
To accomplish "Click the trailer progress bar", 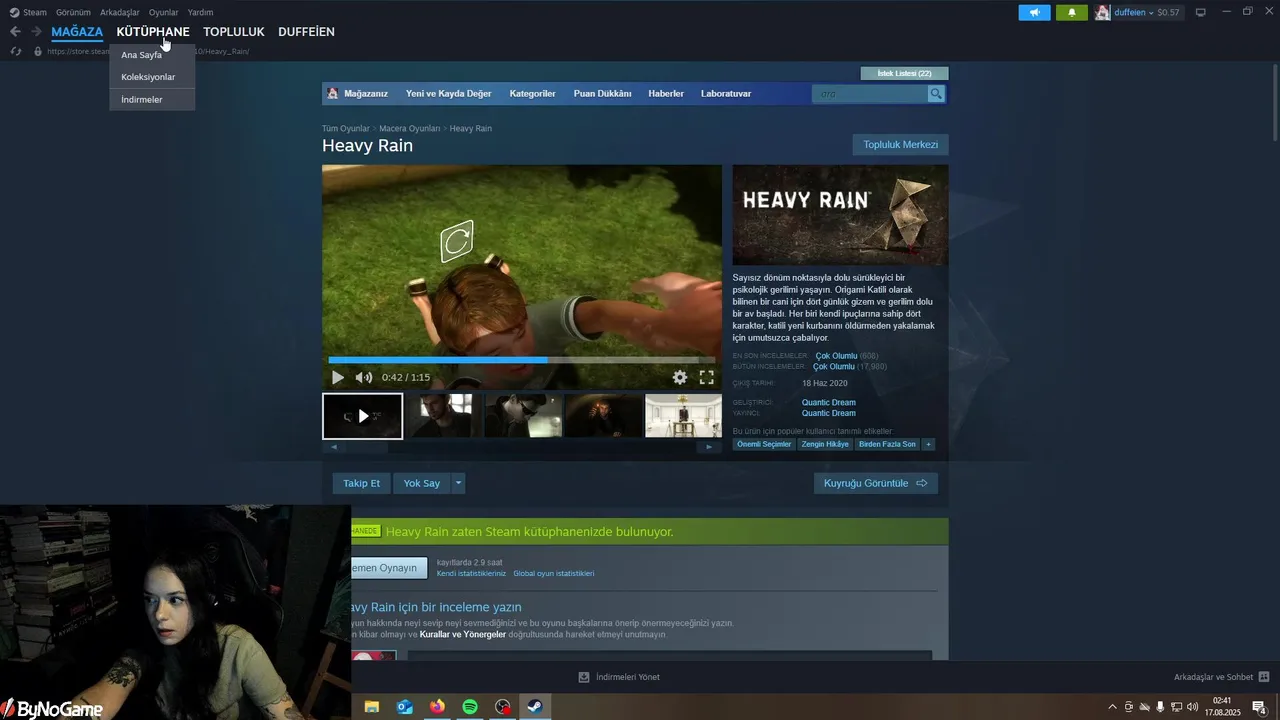I will pyautogui.click(x=522, y=360).
